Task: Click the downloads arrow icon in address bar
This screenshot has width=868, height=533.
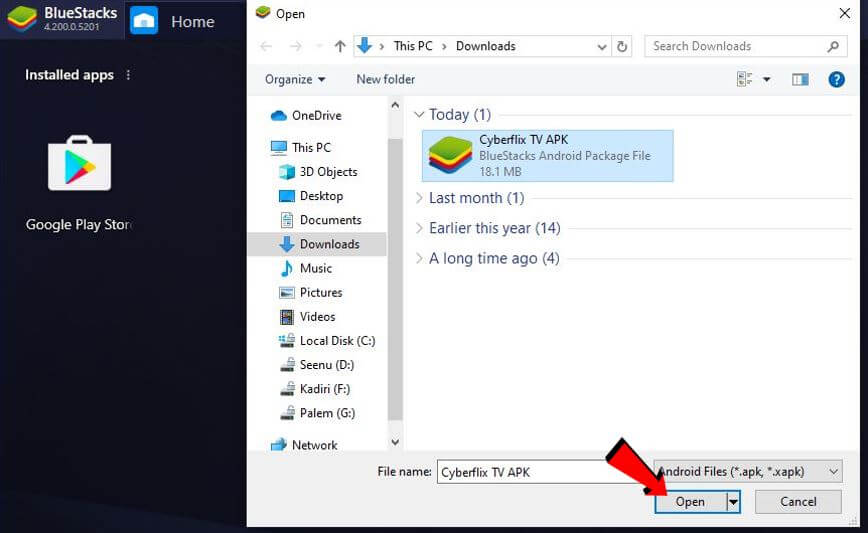Action: click(x=364, y=46)
